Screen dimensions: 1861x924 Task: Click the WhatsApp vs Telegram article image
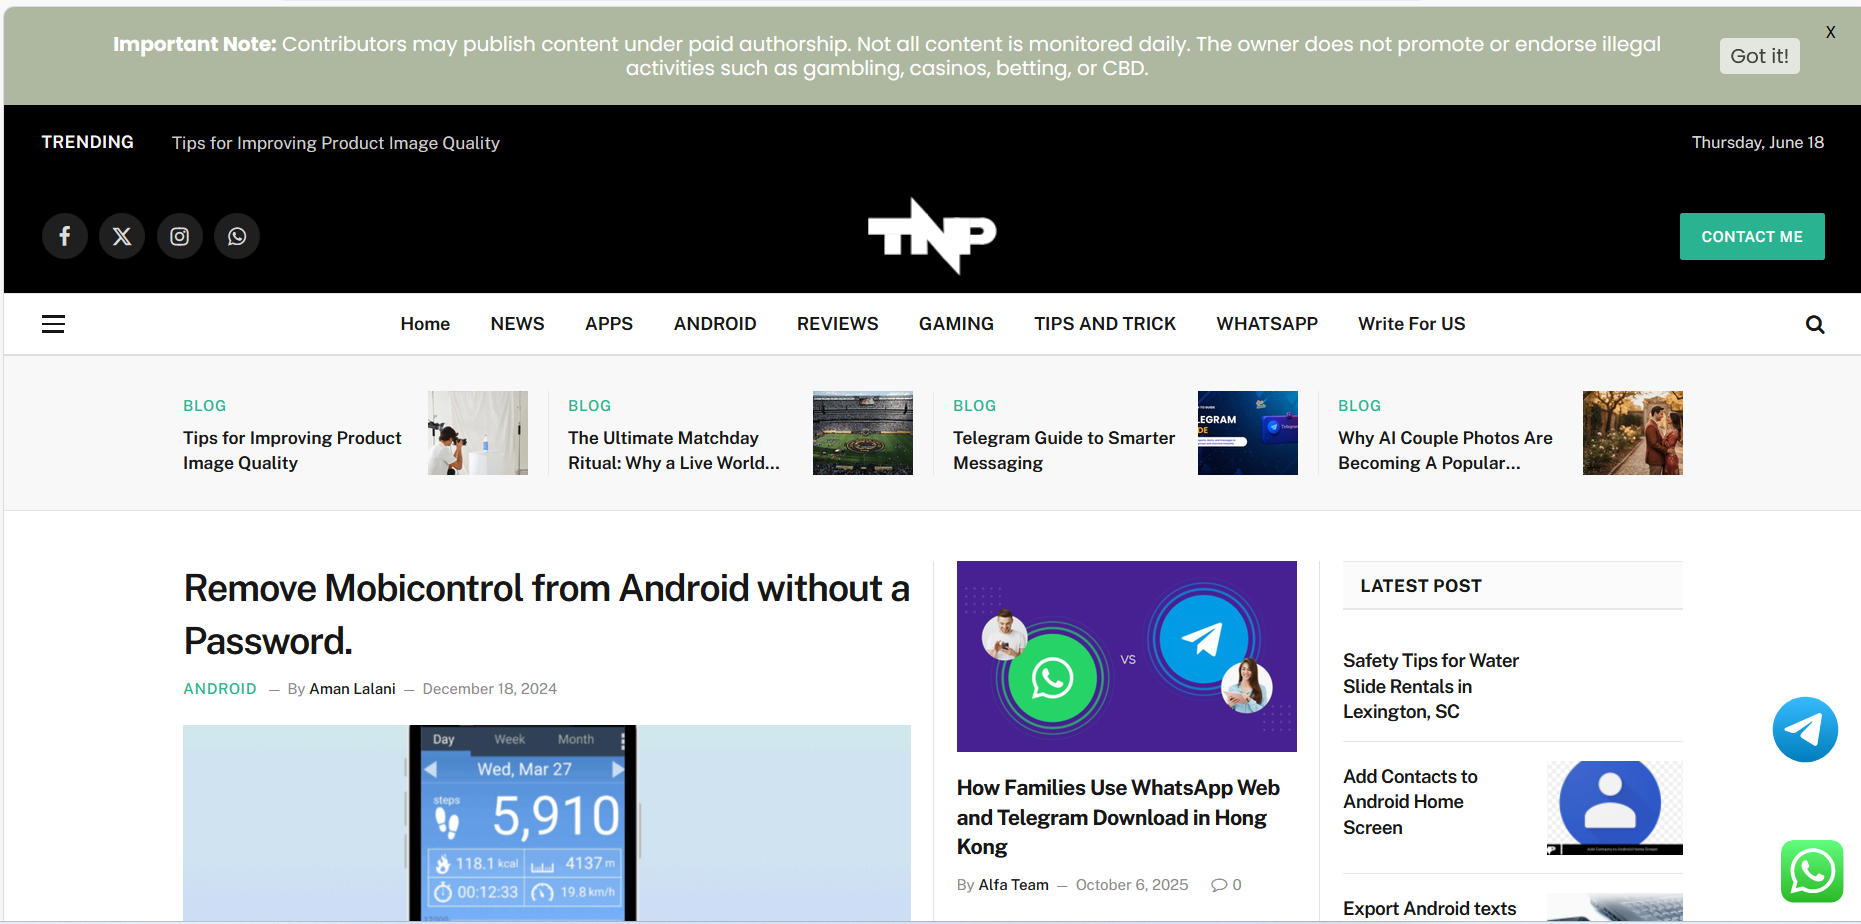click(x=1127, y=656)
